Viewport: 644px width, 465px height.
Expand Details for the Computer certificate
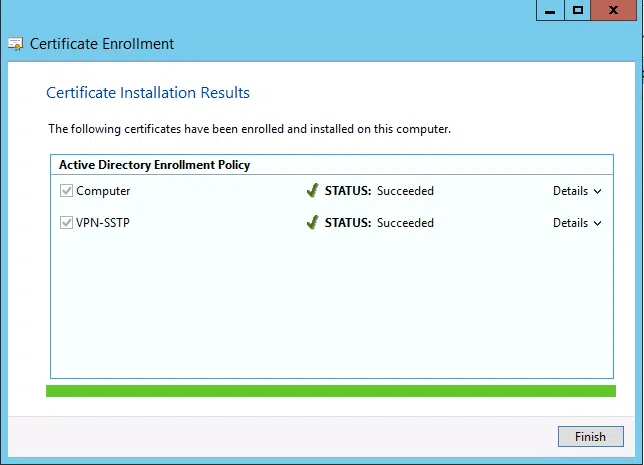tap(577, 191)
